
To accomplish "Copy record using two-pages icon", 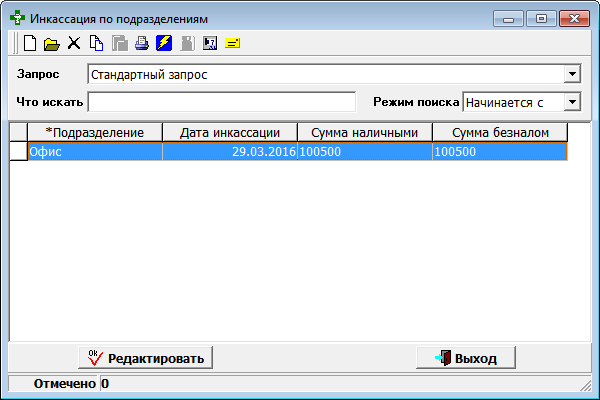I will 96,43.
